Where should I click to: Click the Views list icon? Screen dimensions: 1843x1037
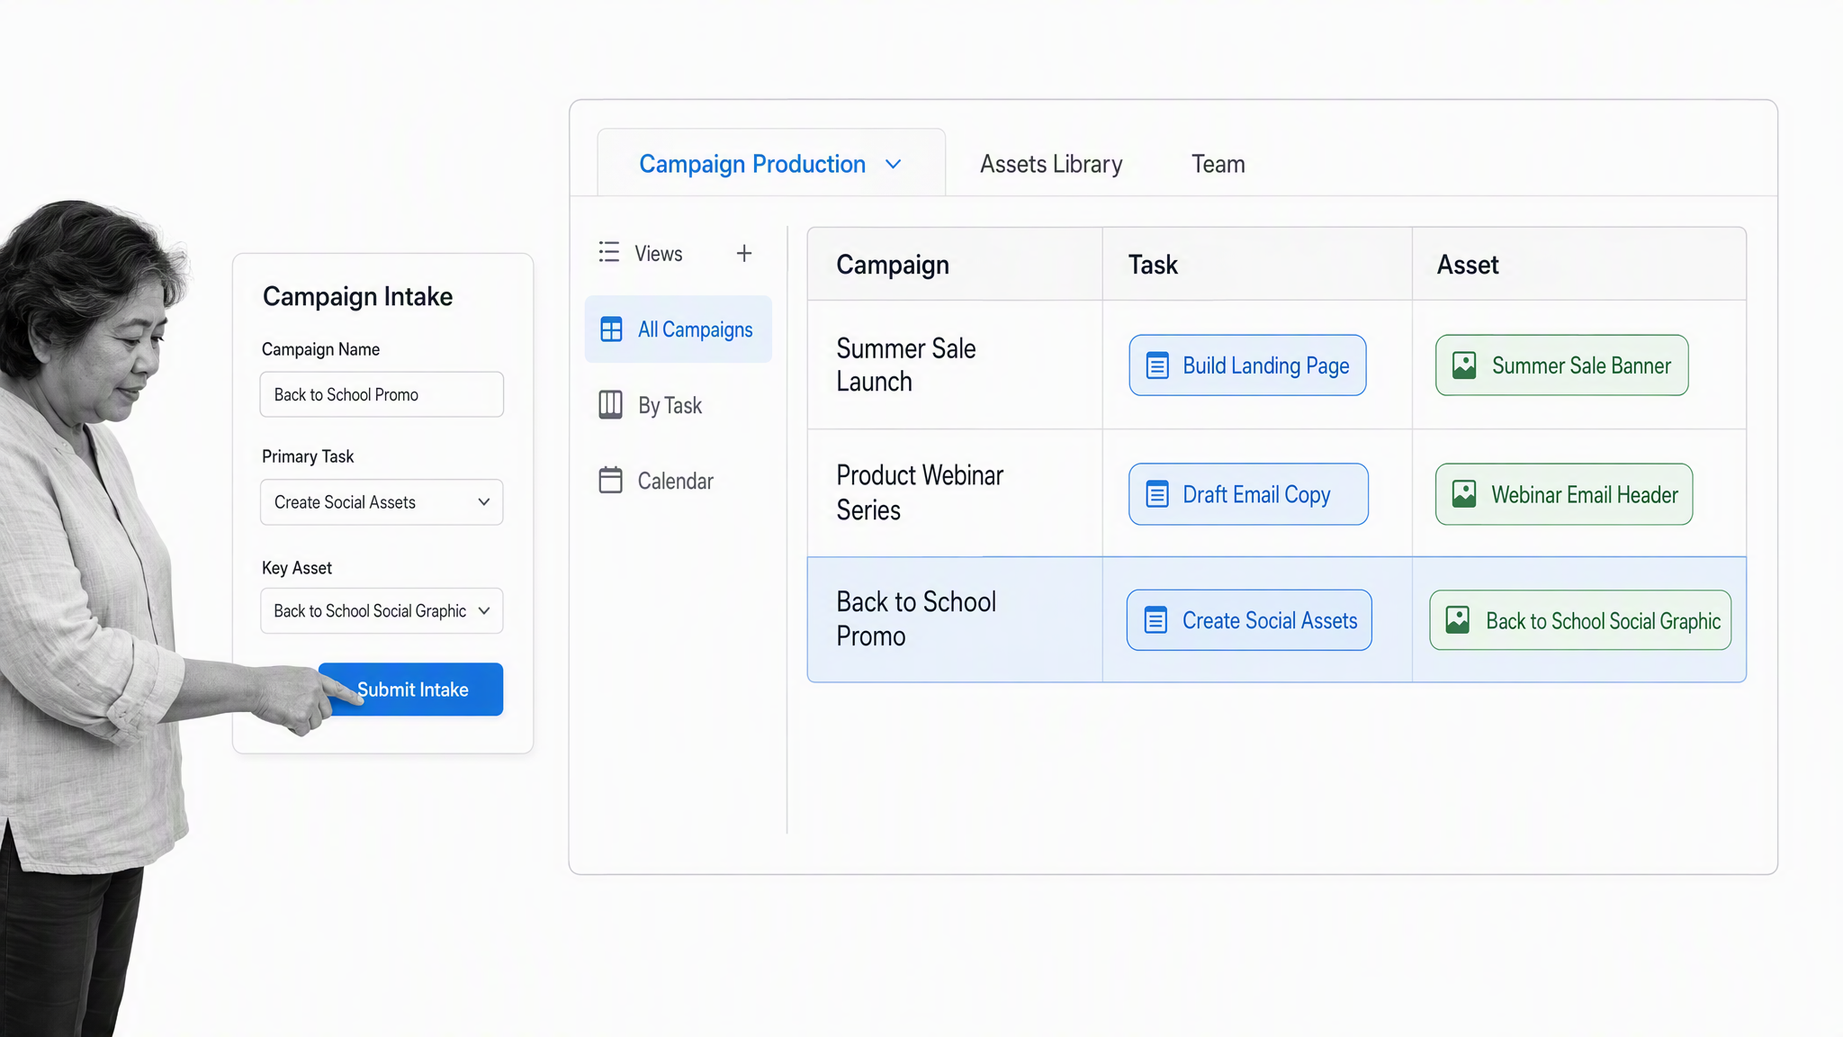click(609, 252)
